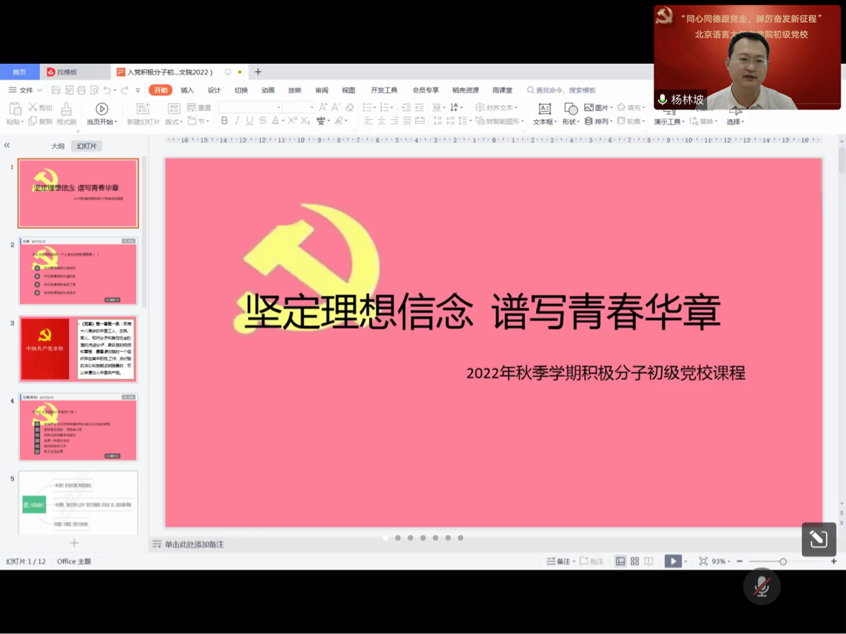Click the 首页 home tab button
The width and height of the screenshot is (846, 634).
[x=19, y=72]
